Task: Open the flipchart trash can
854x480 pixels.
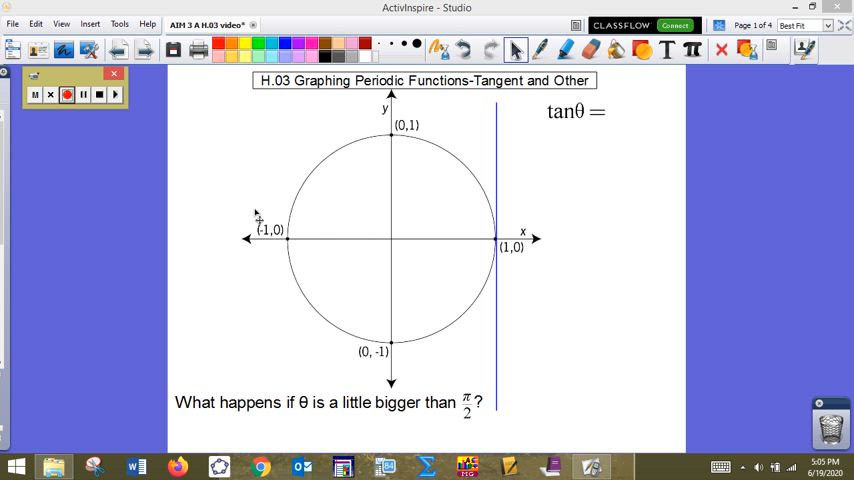Action: [831, 428]
